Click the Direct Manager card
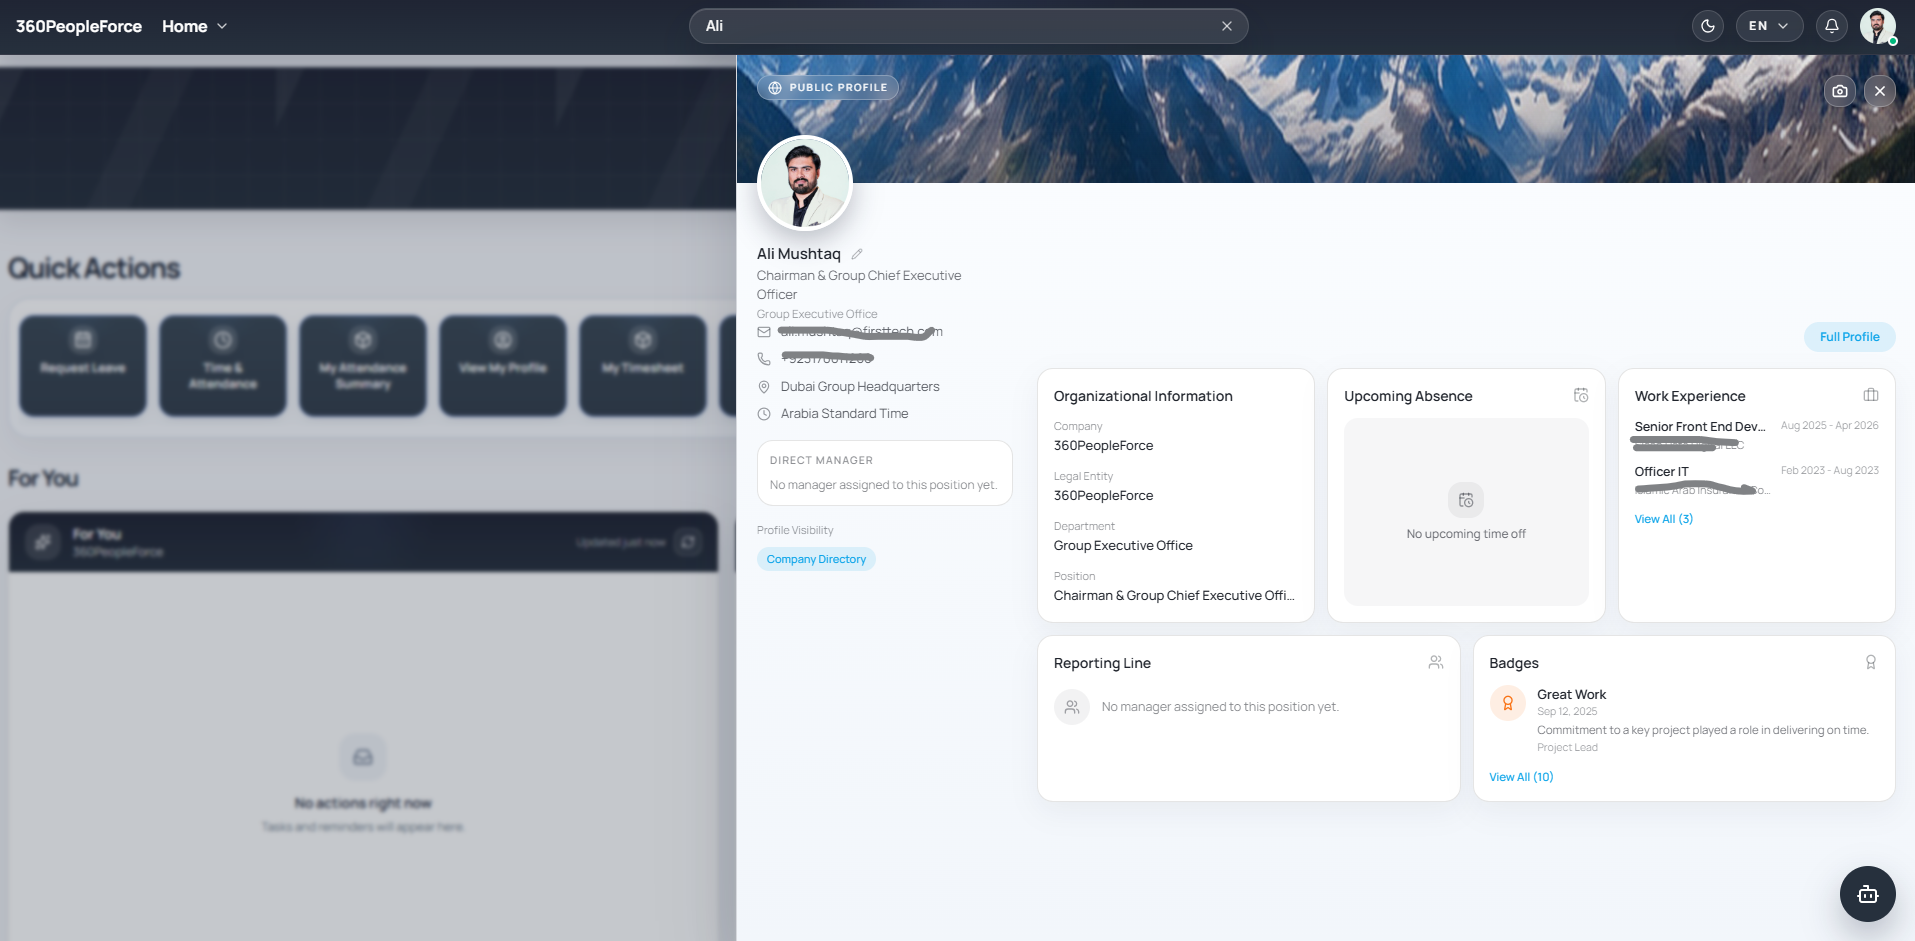The height and width of the screenshot is (941, 1915). pyautogui.click(x=885, y=473)
